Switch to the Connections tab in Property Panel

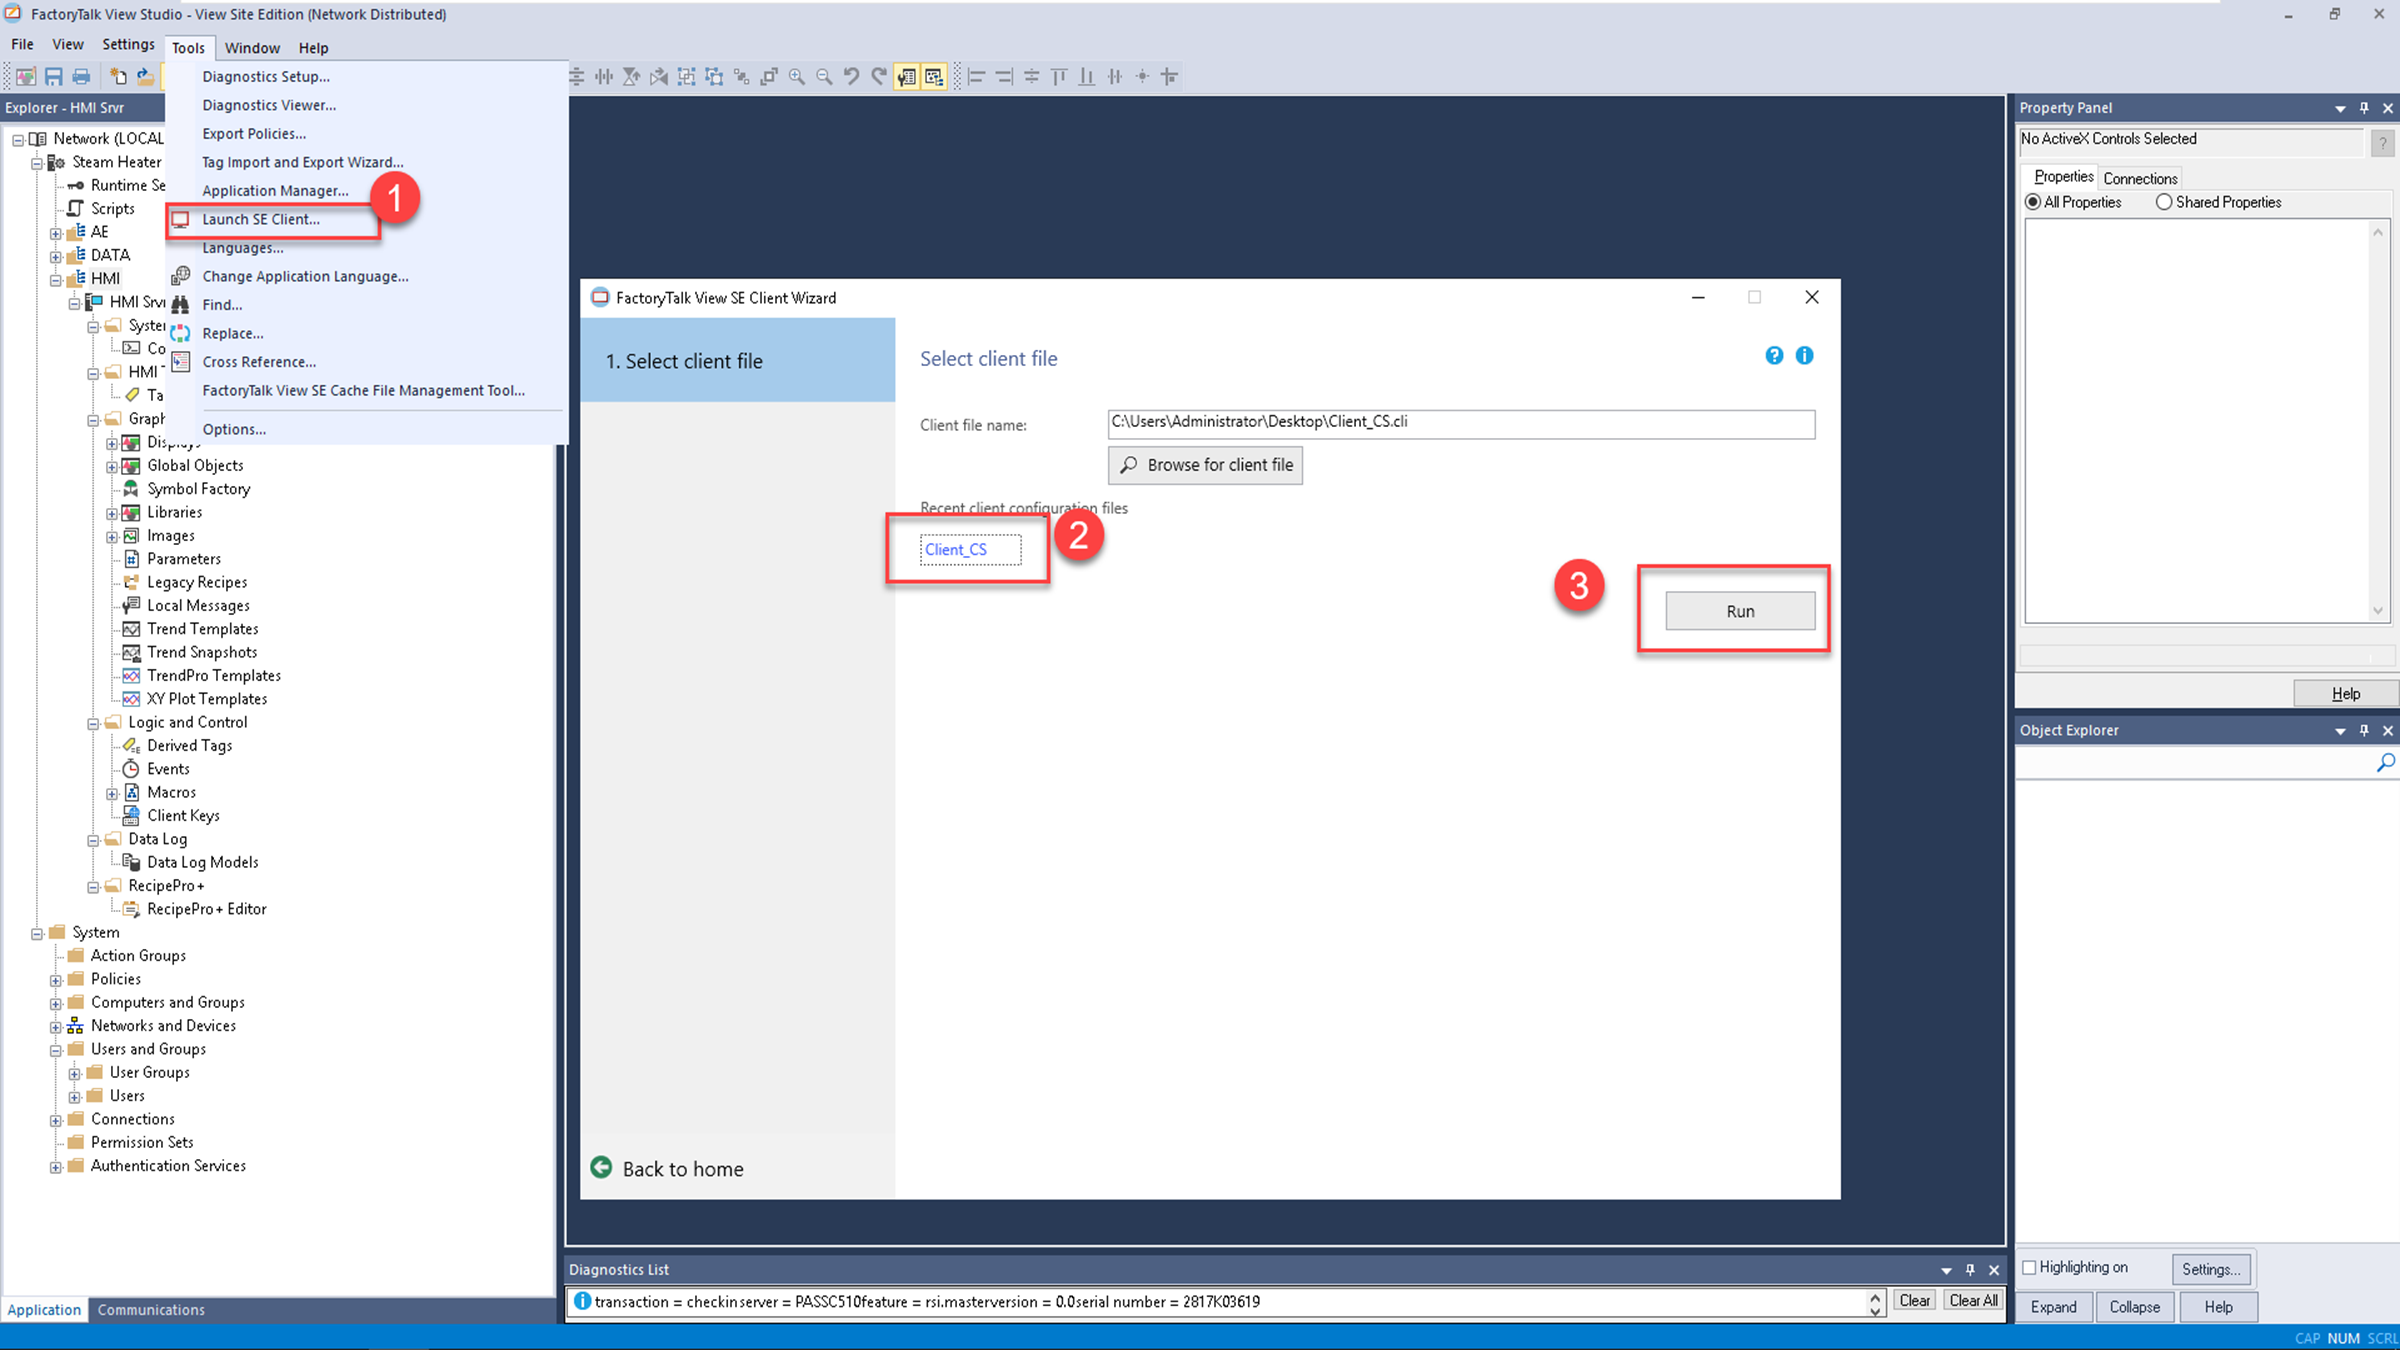click(x=2140, y=178)
